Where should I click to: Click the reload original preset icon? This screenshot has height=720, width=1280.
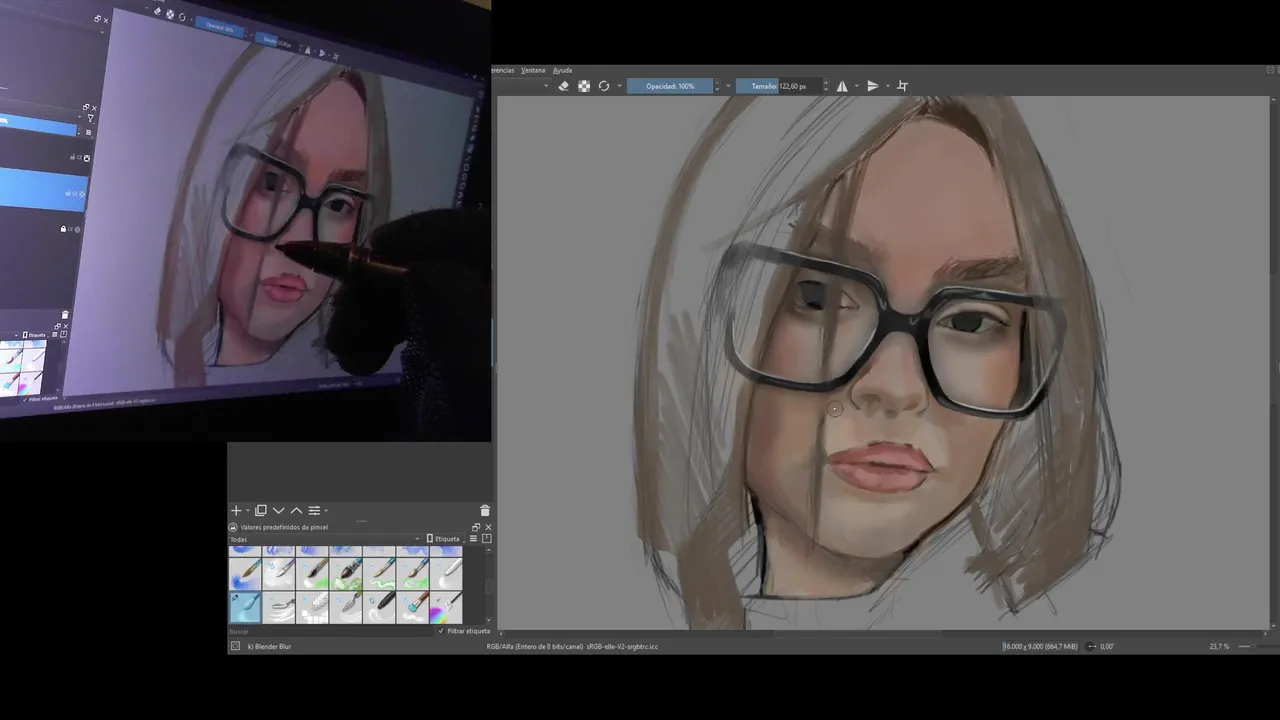point(604,86)
